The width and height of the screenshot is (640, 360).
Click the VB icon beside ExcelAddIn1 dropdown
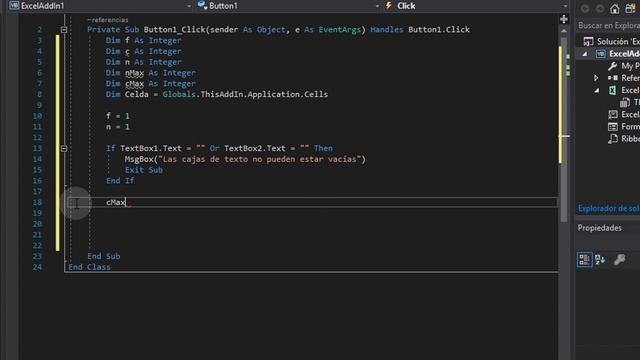tap(14, 5)
